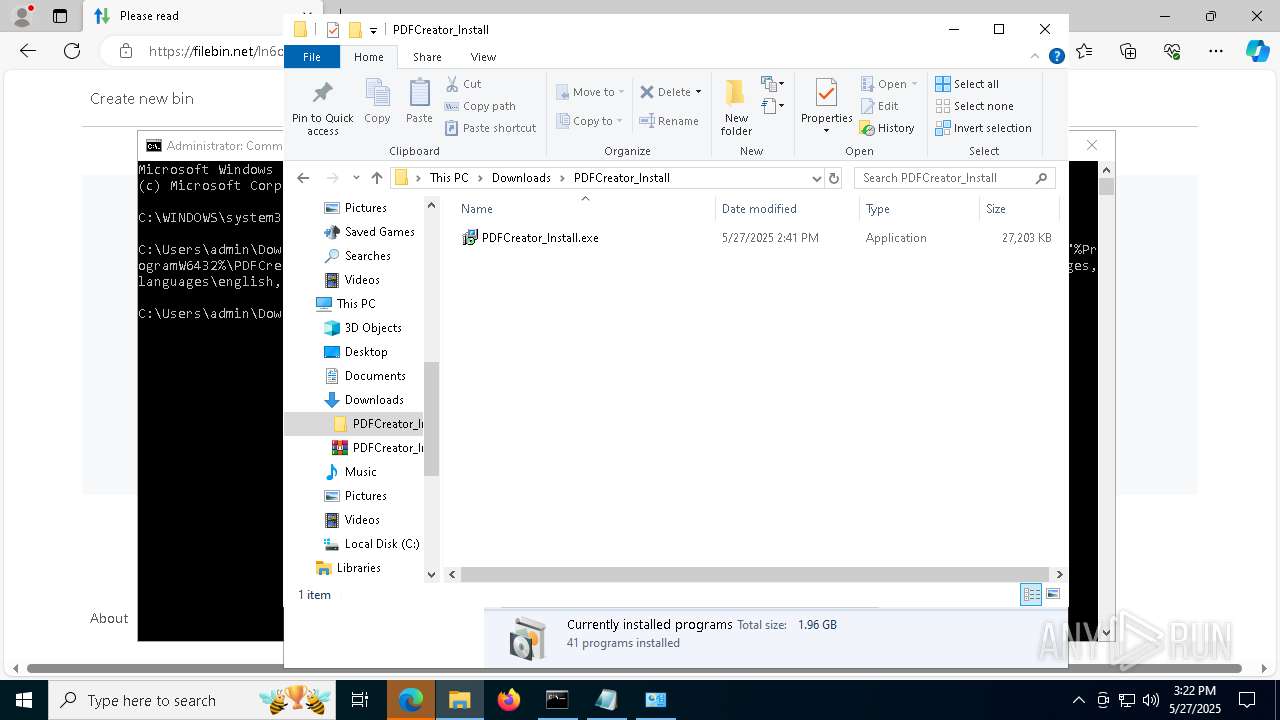
Task: Click Select none in ribbon
Action: coord(974,106)
